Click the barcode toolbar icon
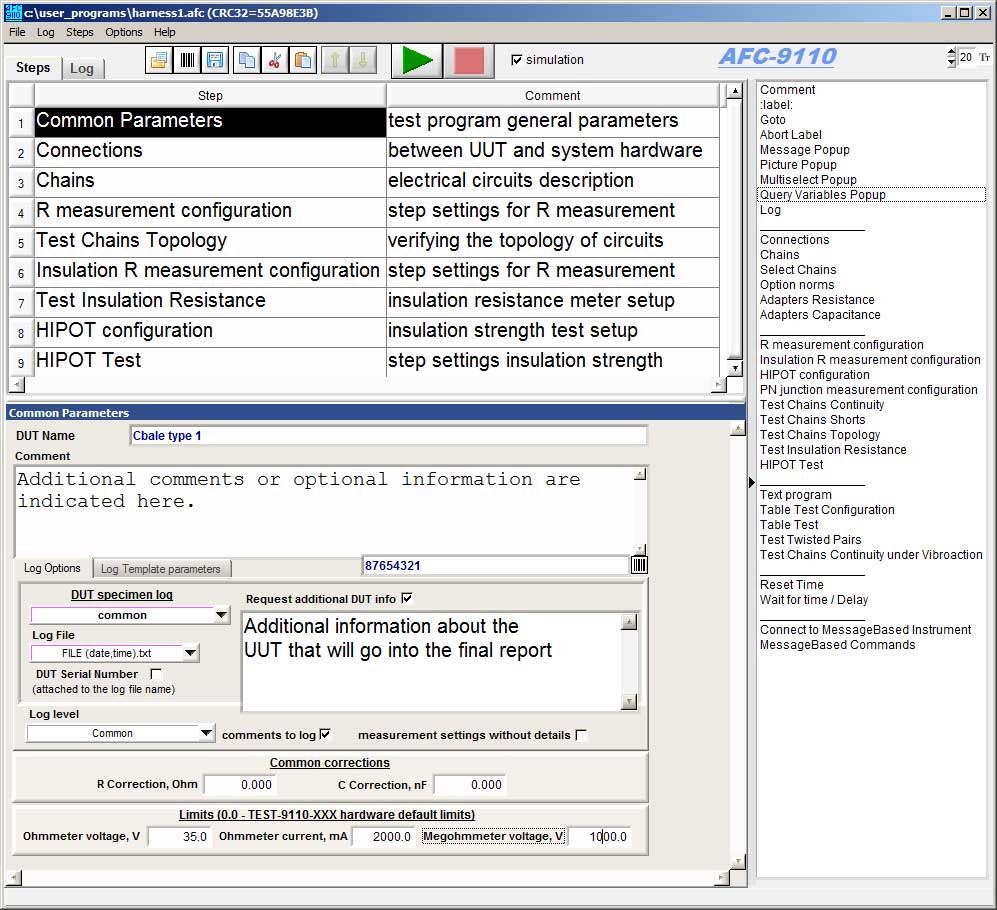The image size is (997, 910). point(187,60)
